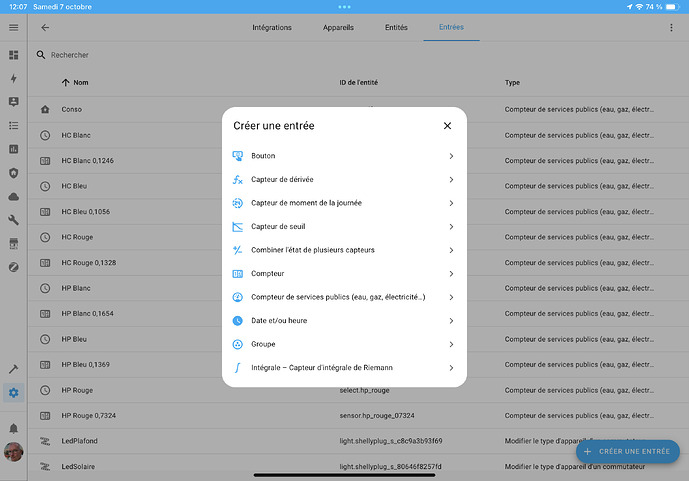Open the Logbook list sidebar icon

point(14,126)
